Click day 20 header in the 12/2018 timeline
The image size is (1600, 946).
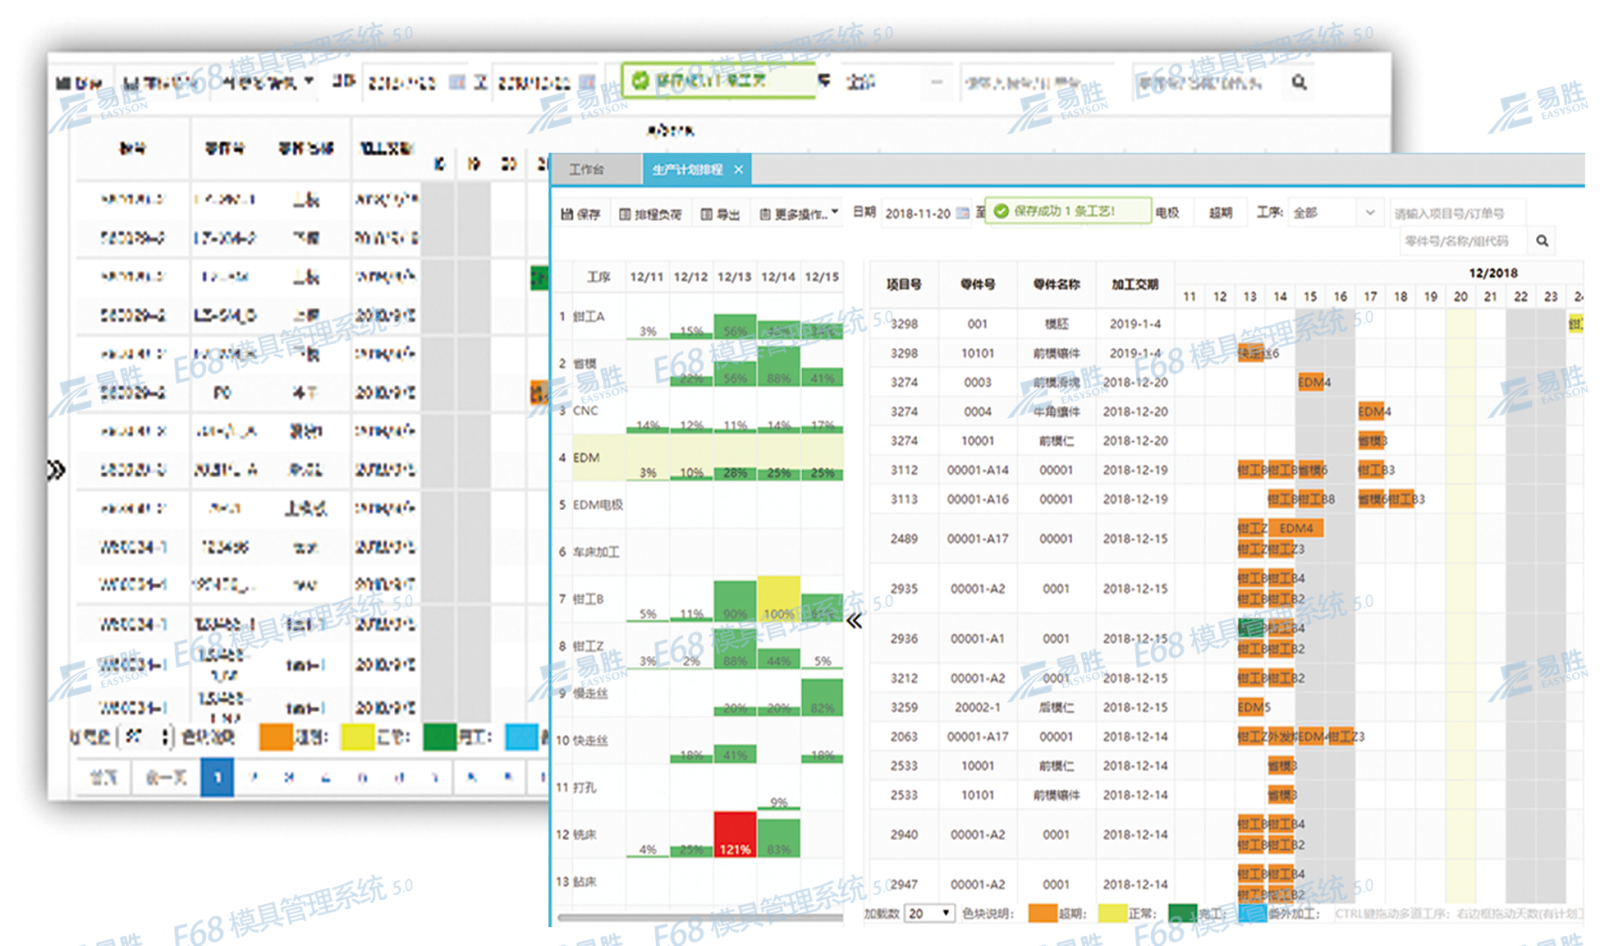coord(1461,297)
